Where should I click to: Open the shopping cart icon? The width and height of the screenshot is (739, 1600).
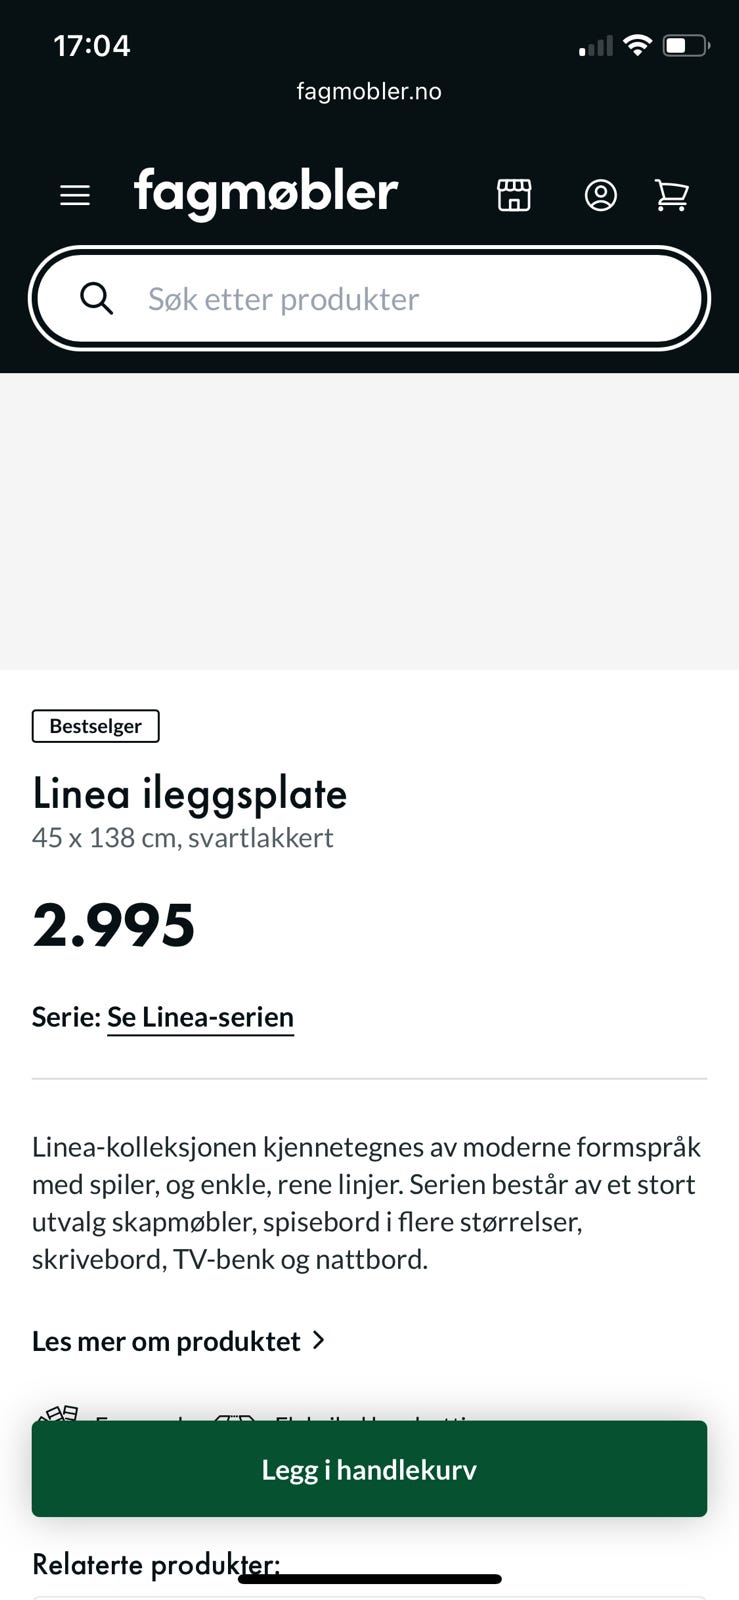click(671, 195)
